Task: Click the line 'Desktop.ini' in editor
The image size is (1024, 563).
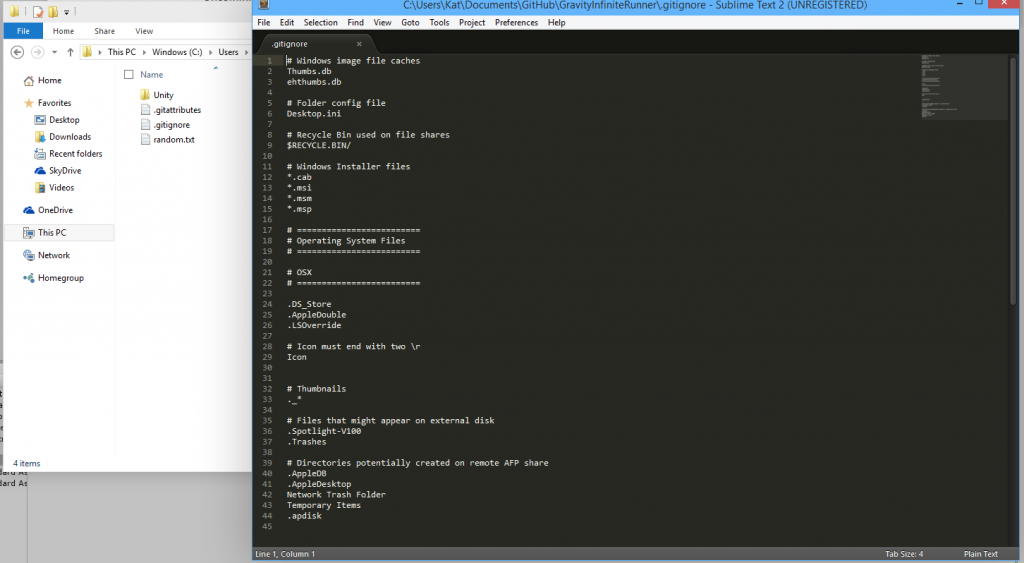Action: click(x=313, y=114)
